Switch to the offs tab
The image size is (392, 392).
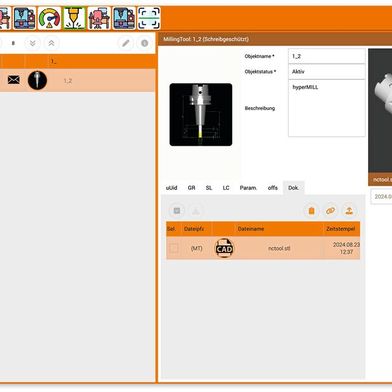(x=273, y=188)
